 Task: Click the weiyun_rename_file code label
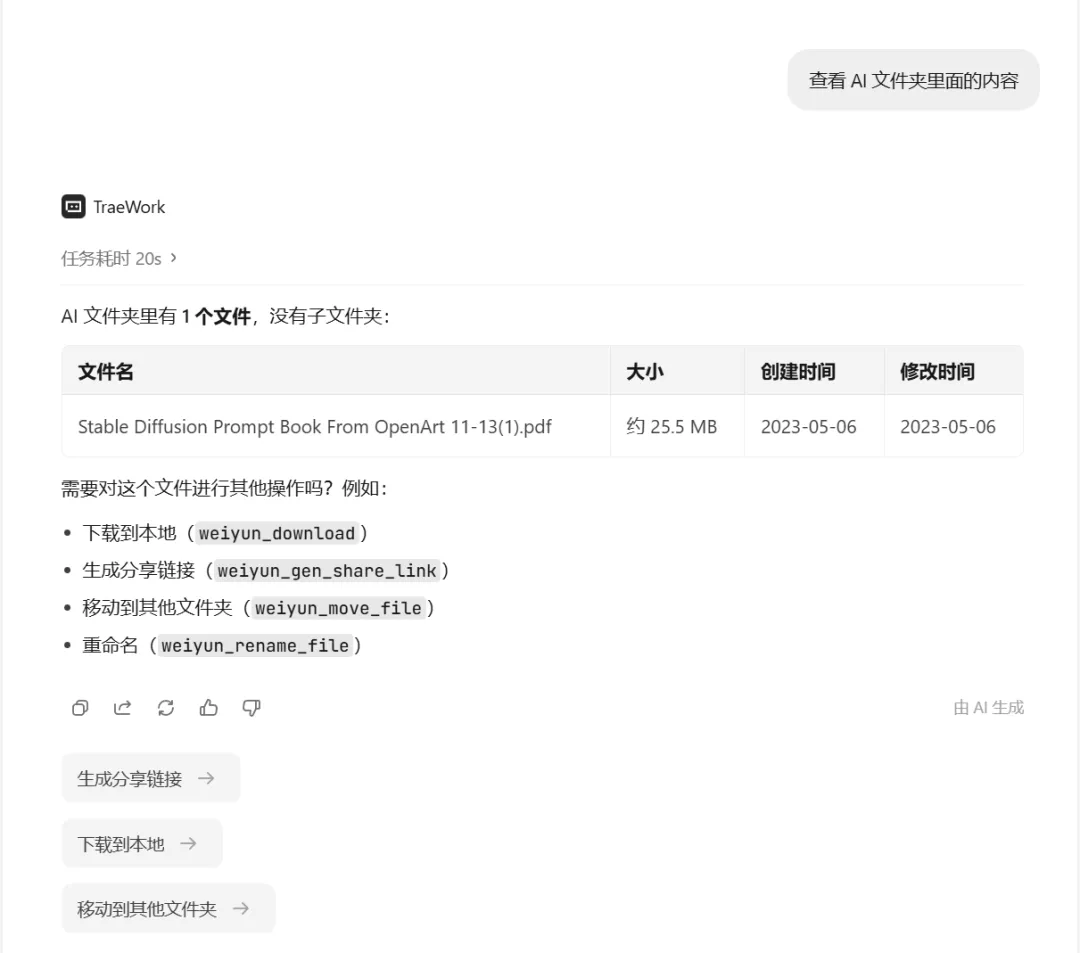coord(255,646)
